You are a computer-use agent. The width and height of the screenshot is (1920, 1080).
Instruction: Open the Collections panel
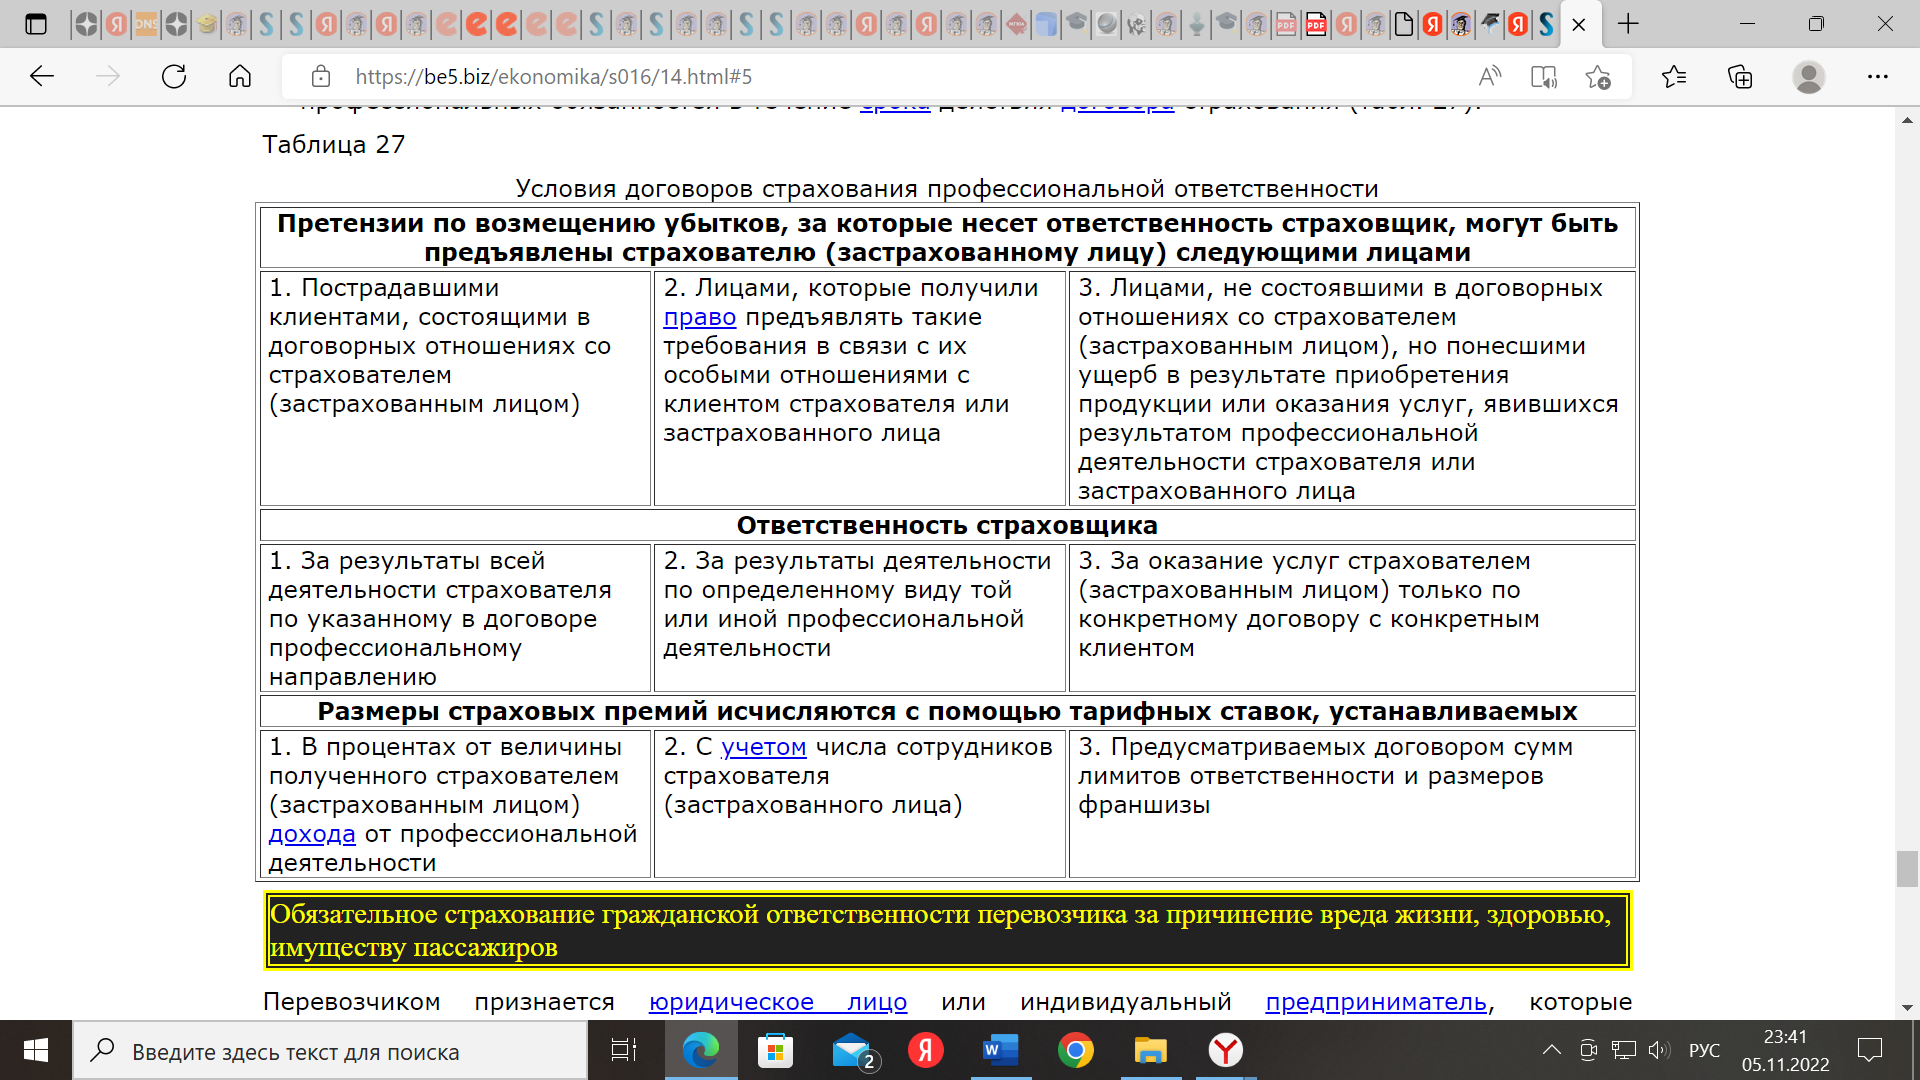click(1740, 76)
